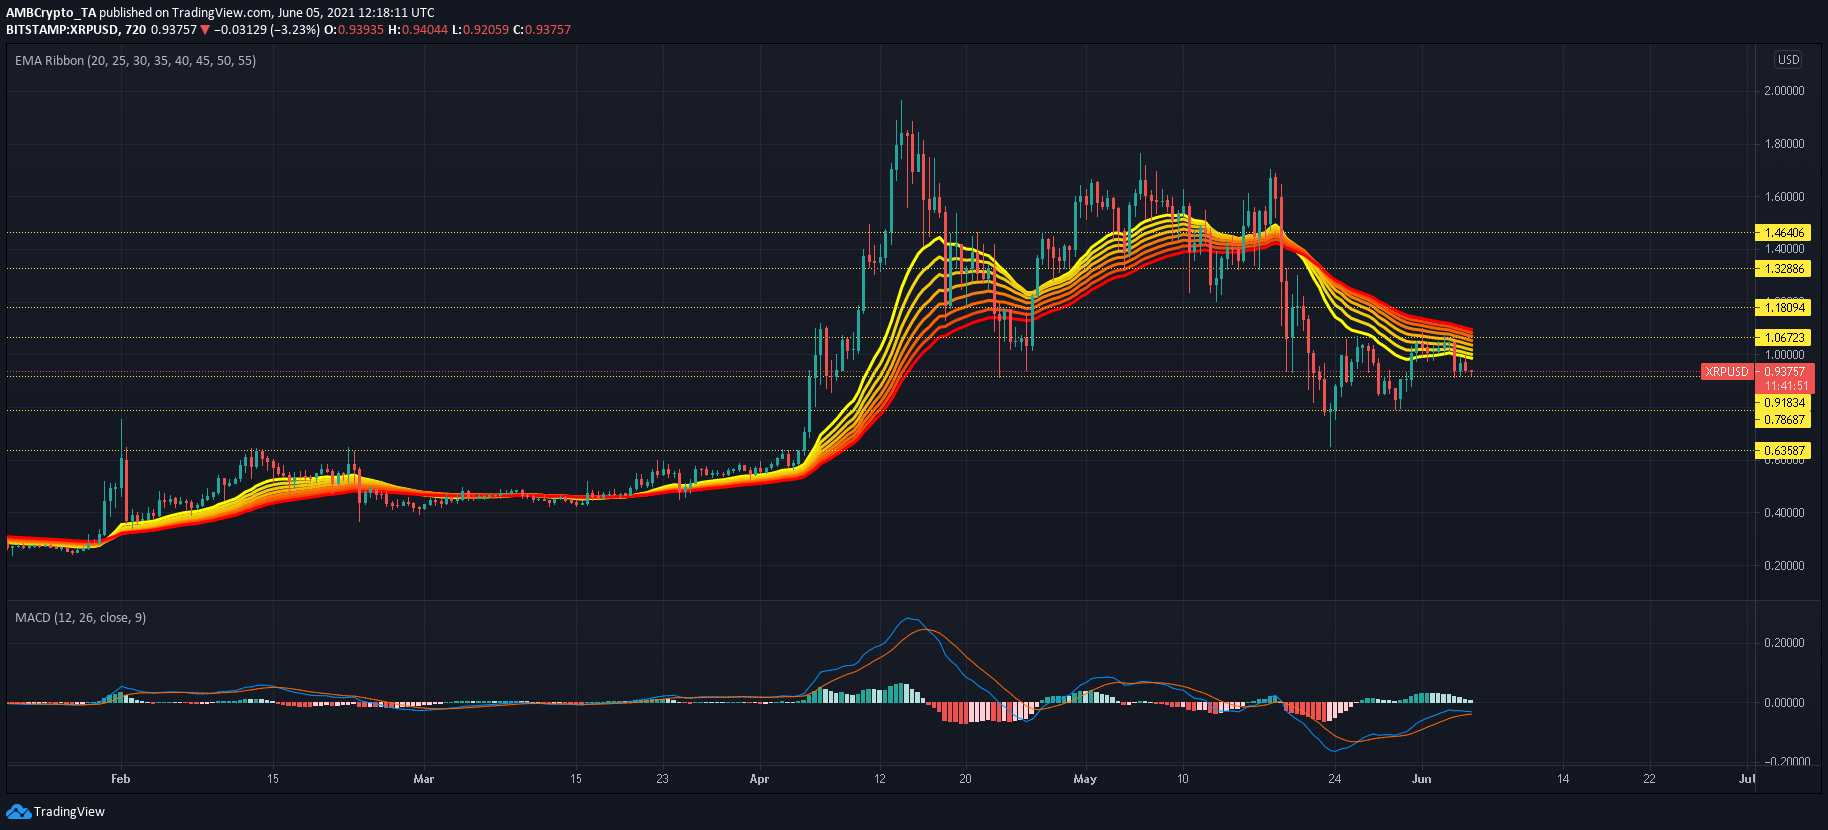Click the 23 date label before Apr
1828x830 pixels.
pyautogui.click(x=662, y=778)
